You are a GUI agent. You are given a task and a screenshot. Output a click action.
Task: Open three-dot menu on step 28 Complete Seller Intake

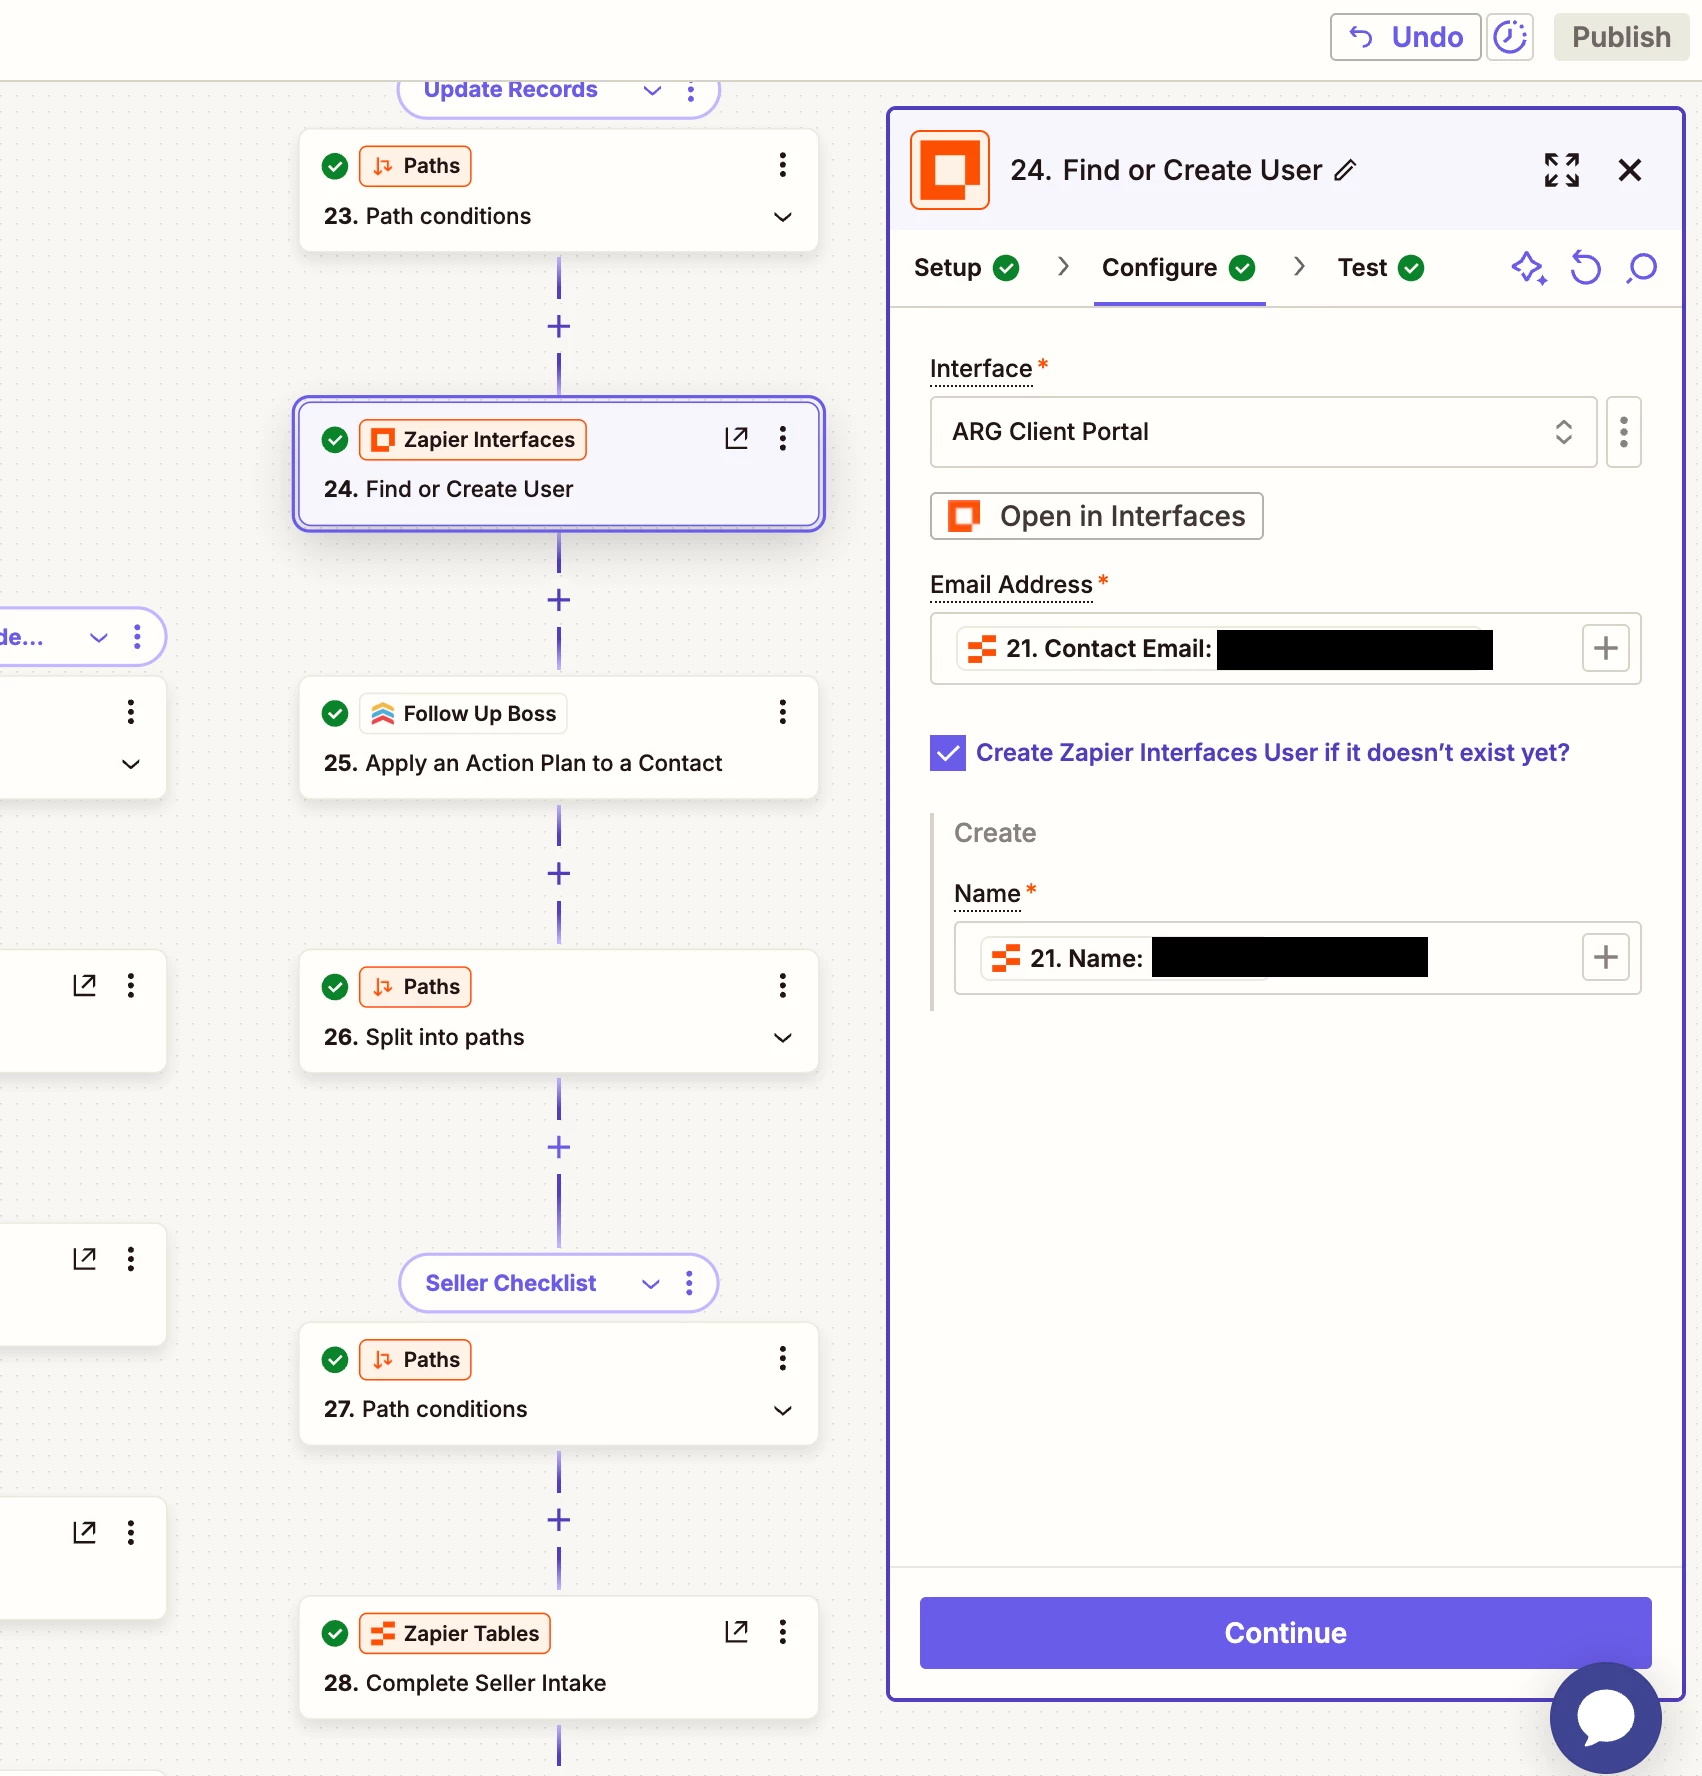click(x=783, y=1632)
